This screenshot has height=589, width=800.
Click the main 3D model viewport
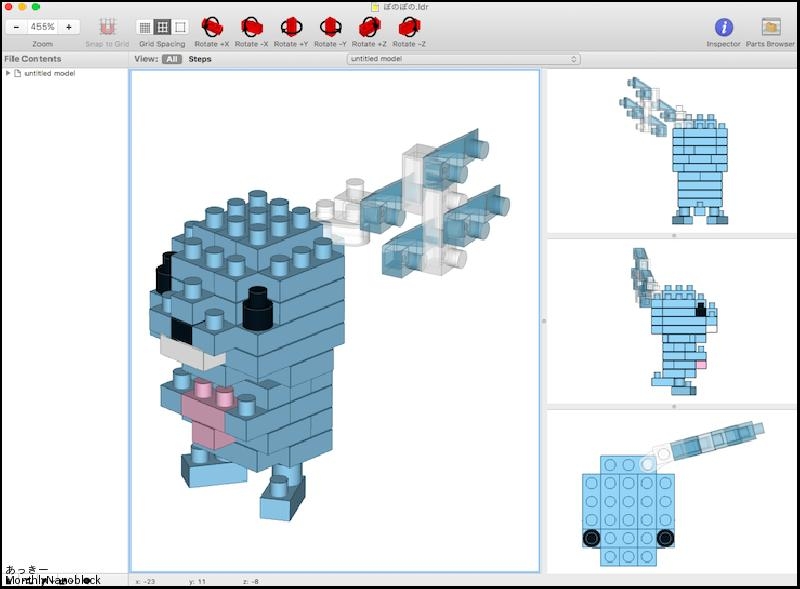tap(335, 321)
